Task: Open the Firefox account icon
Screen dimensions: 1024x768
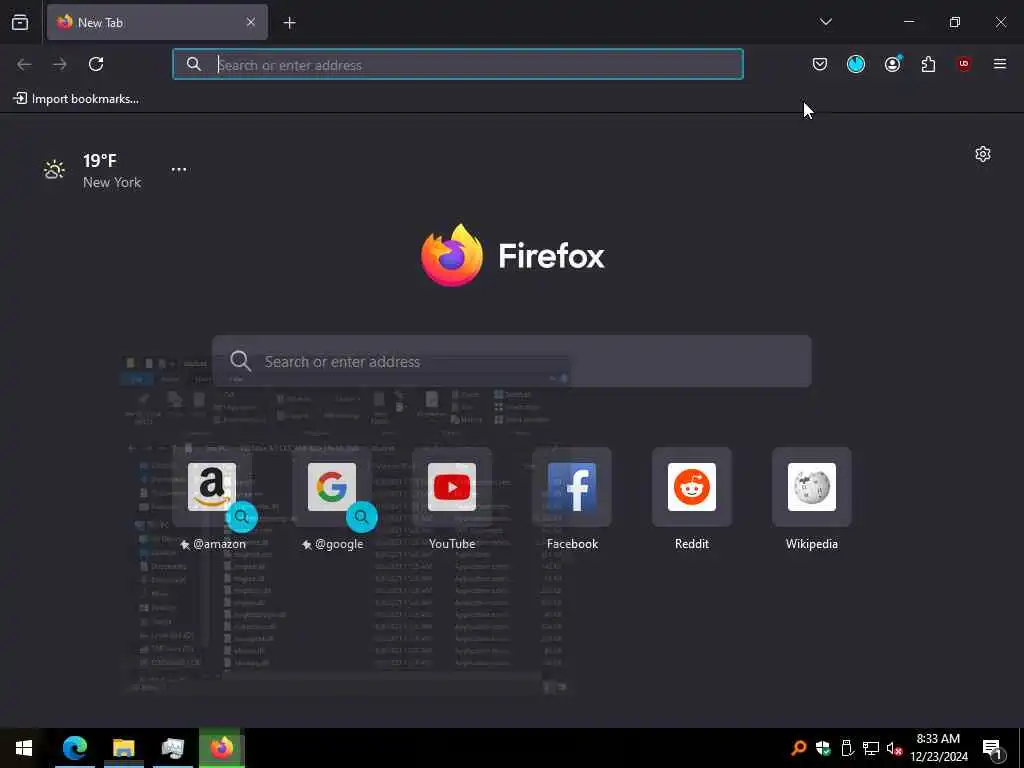Action: tap(892, 64)
